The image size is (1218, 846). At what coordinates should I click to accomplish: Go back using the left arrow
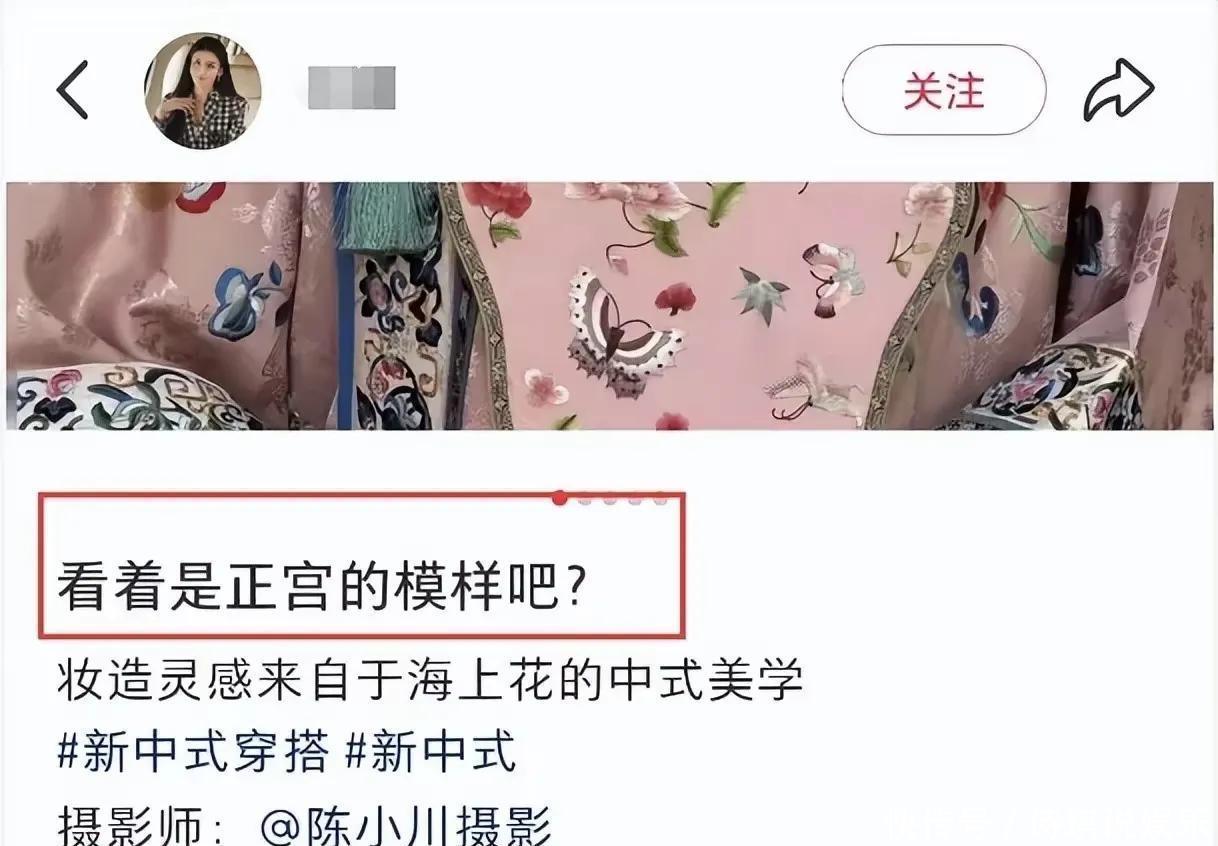pos(72,90)
